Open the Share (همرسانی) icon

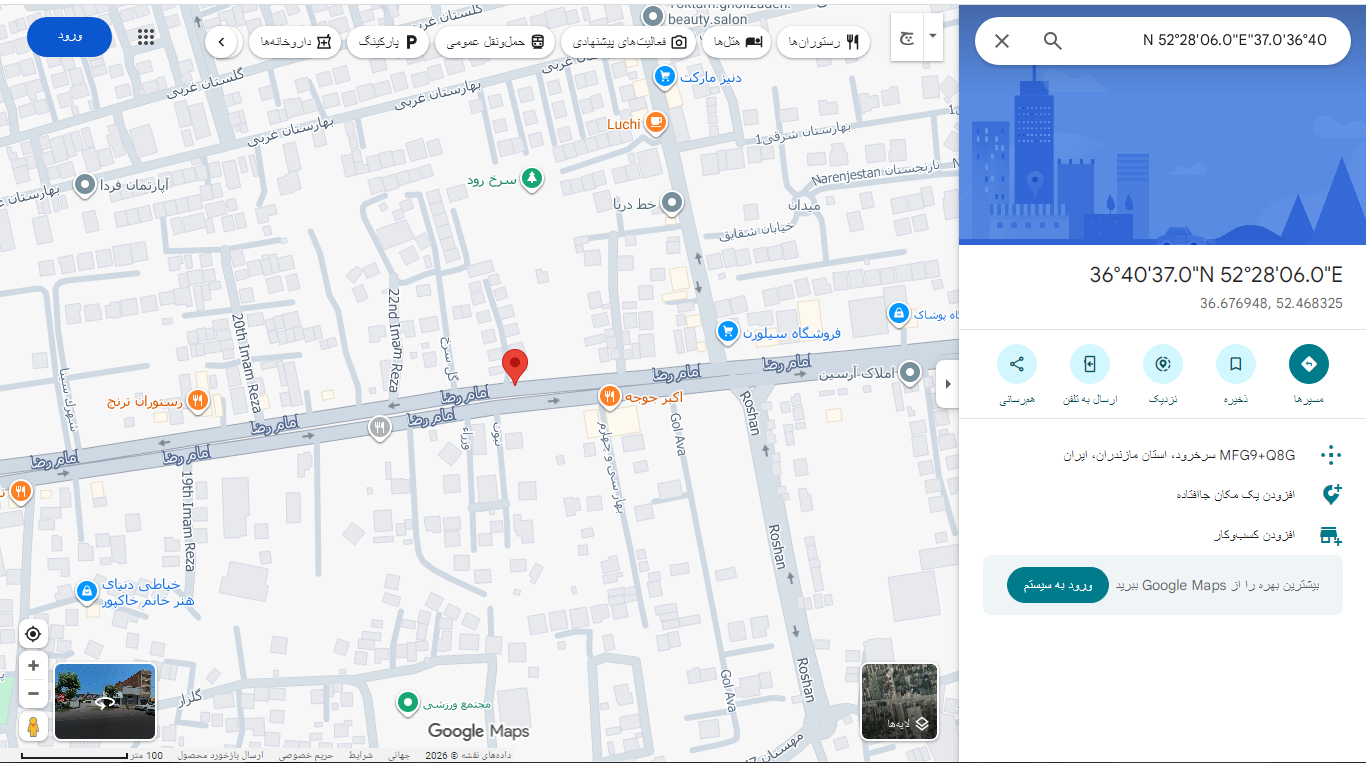tap(1017, 364)
